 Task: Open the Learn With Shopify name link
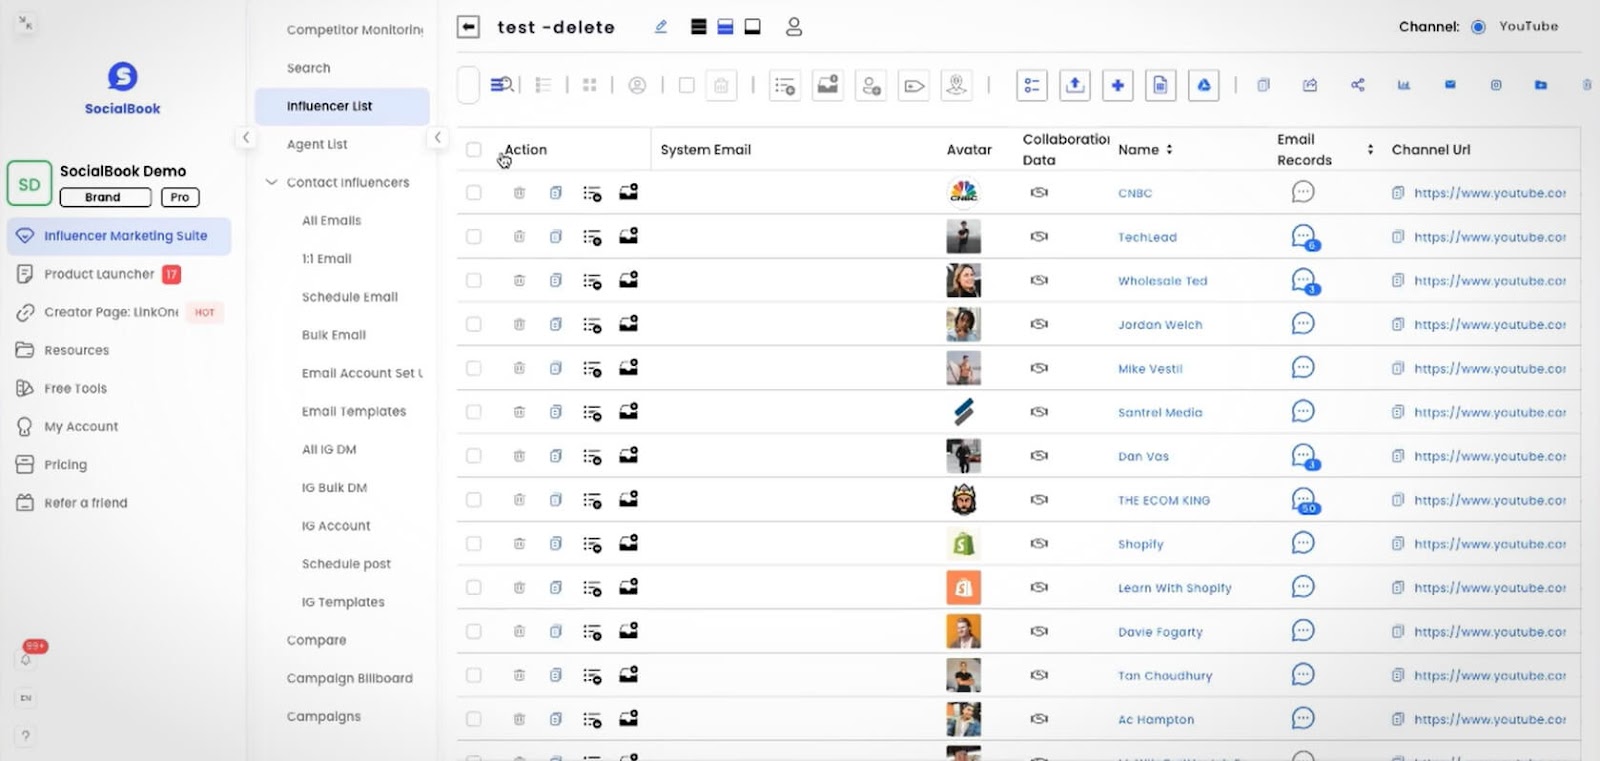click(1174, 588)
